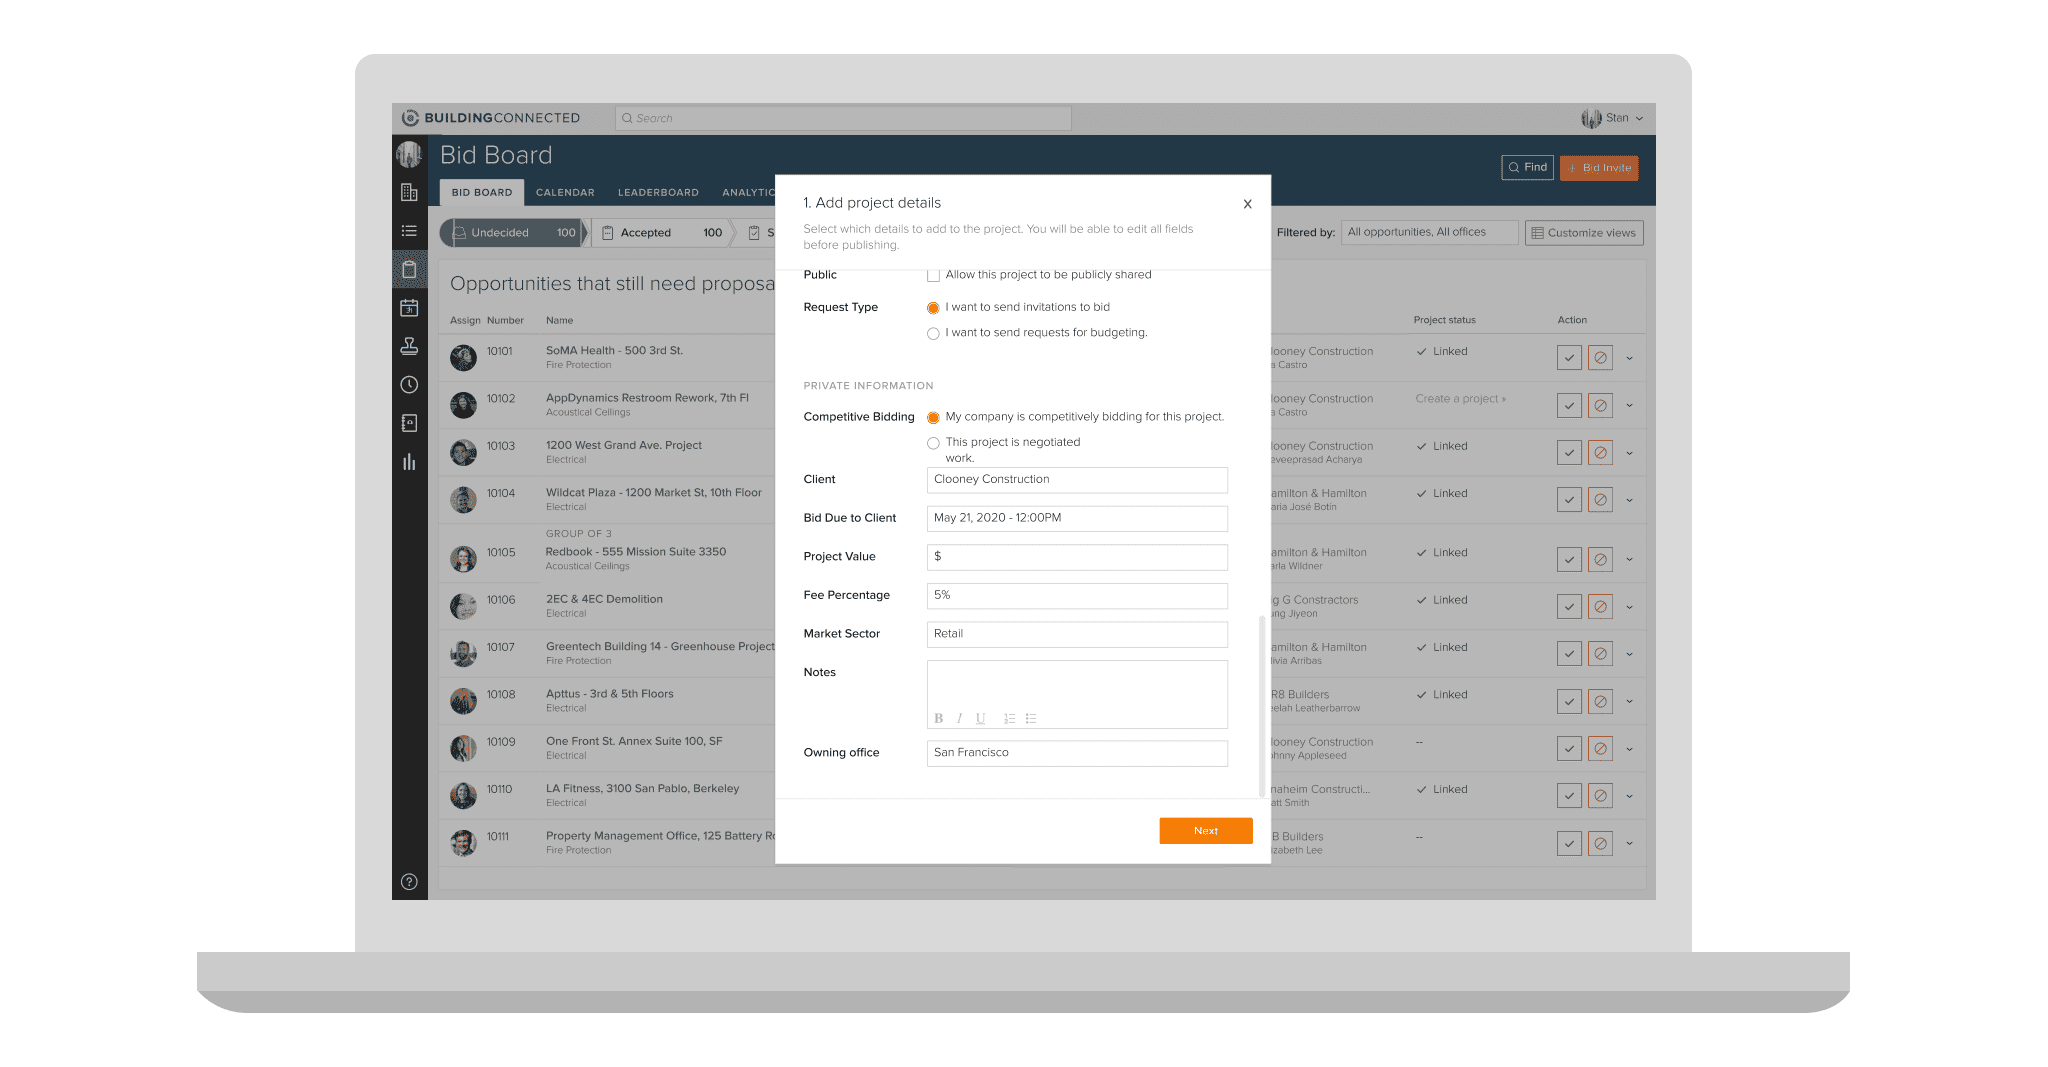Viewport: 2048px width, 1067px height.
Task: Insert numbered list in Notes editor
Action: (1009, 718)
